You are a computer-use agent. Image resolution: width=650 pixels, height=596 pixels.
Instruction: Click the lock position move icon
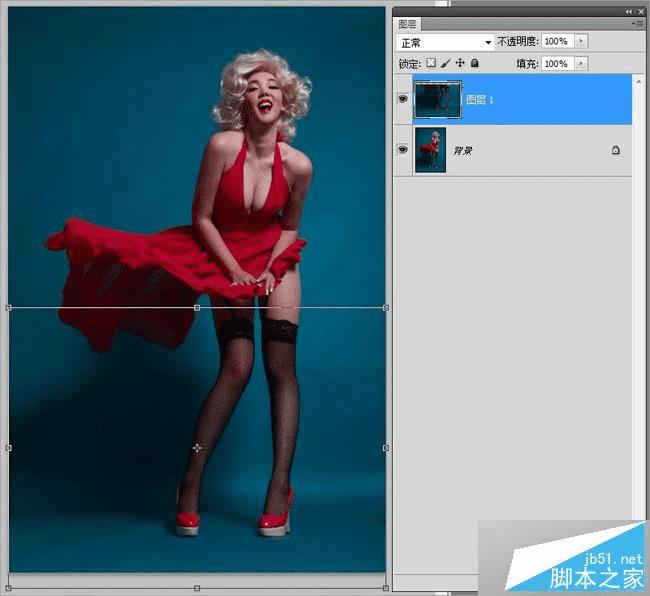[x=460, y=63]
